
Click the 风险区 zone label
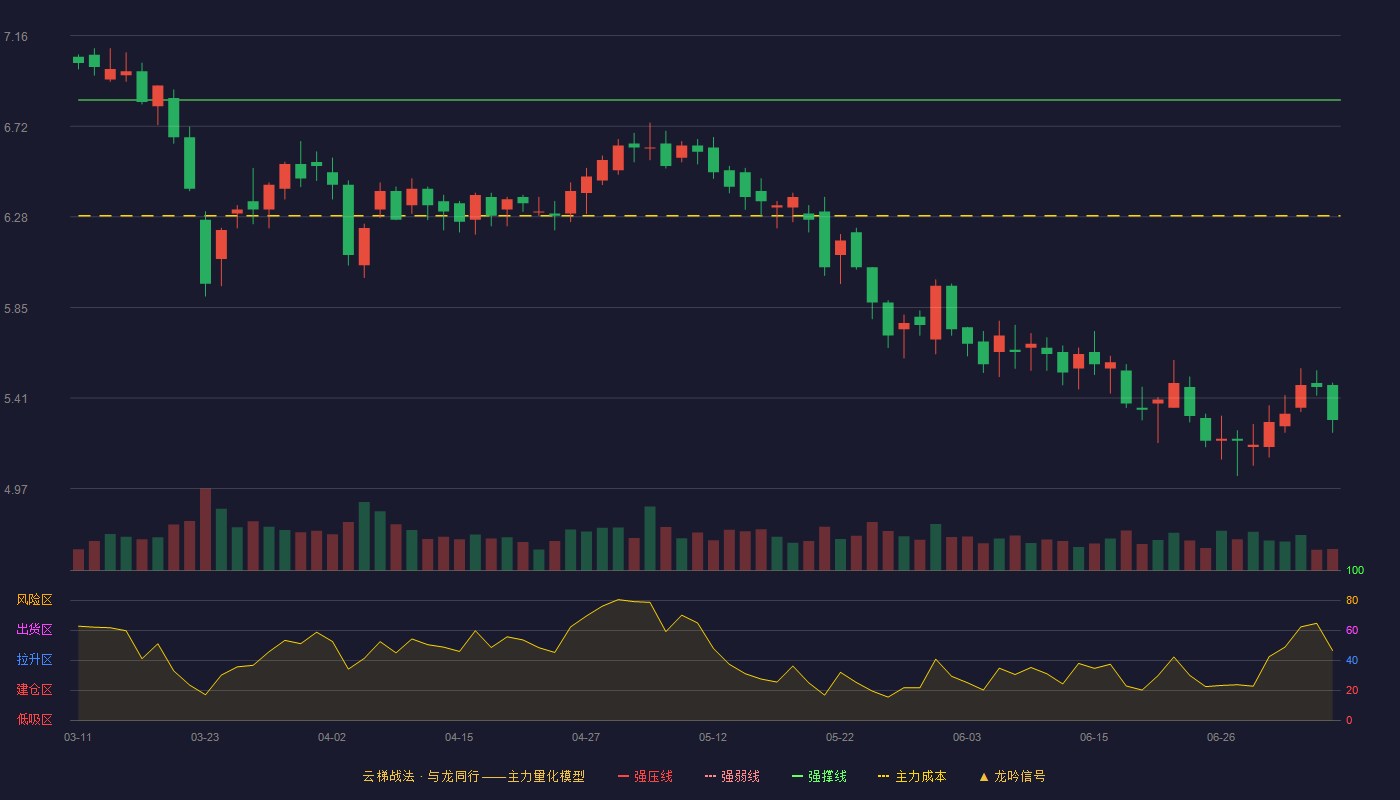coord(34,600)
